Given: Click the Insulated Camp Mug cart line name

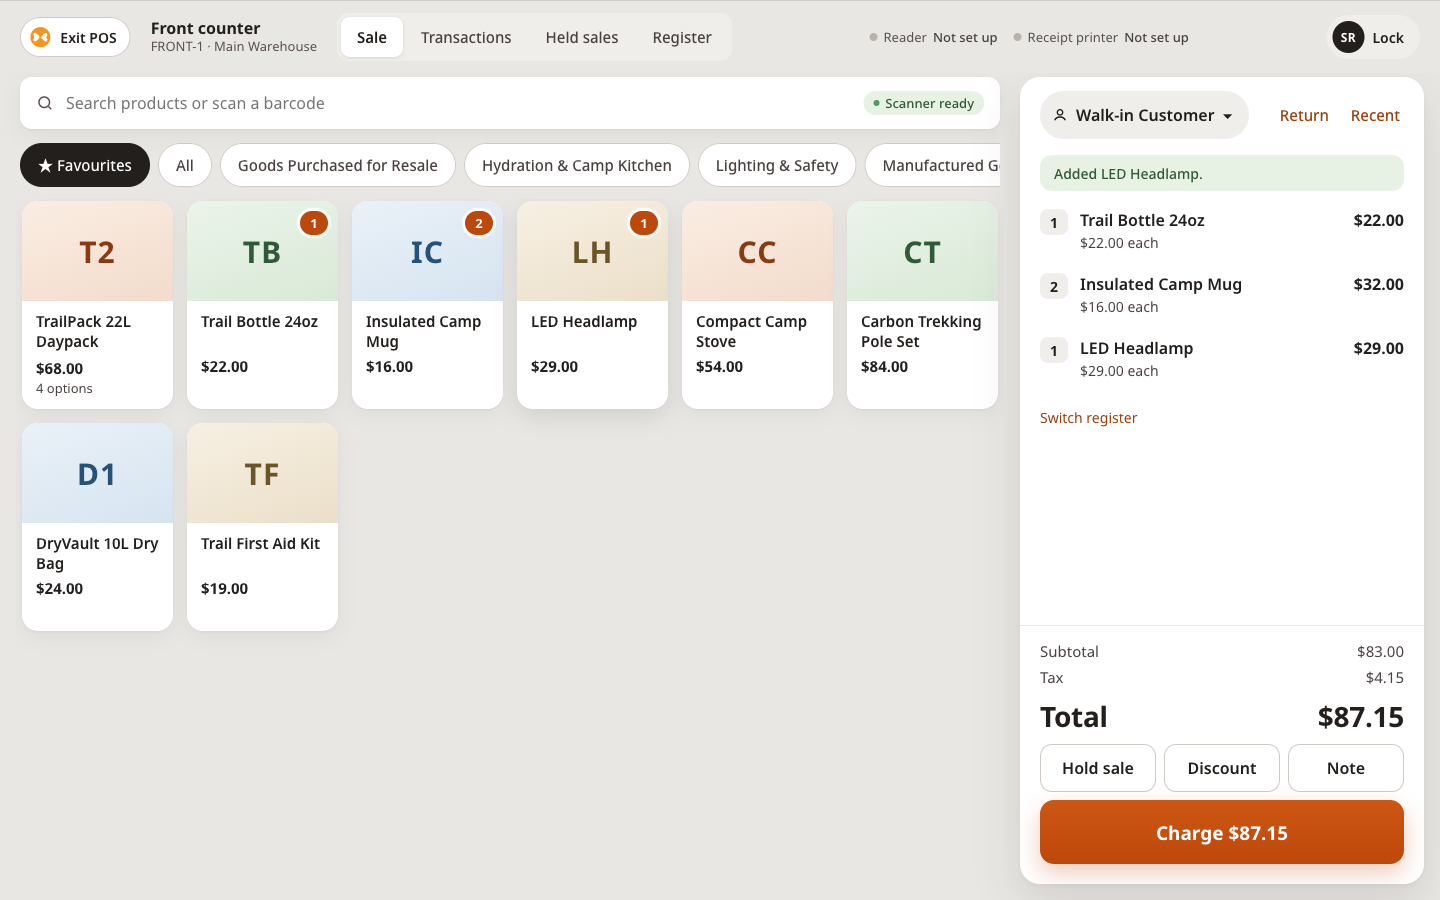Looking at the screenshot, I should coord(1161,284).
